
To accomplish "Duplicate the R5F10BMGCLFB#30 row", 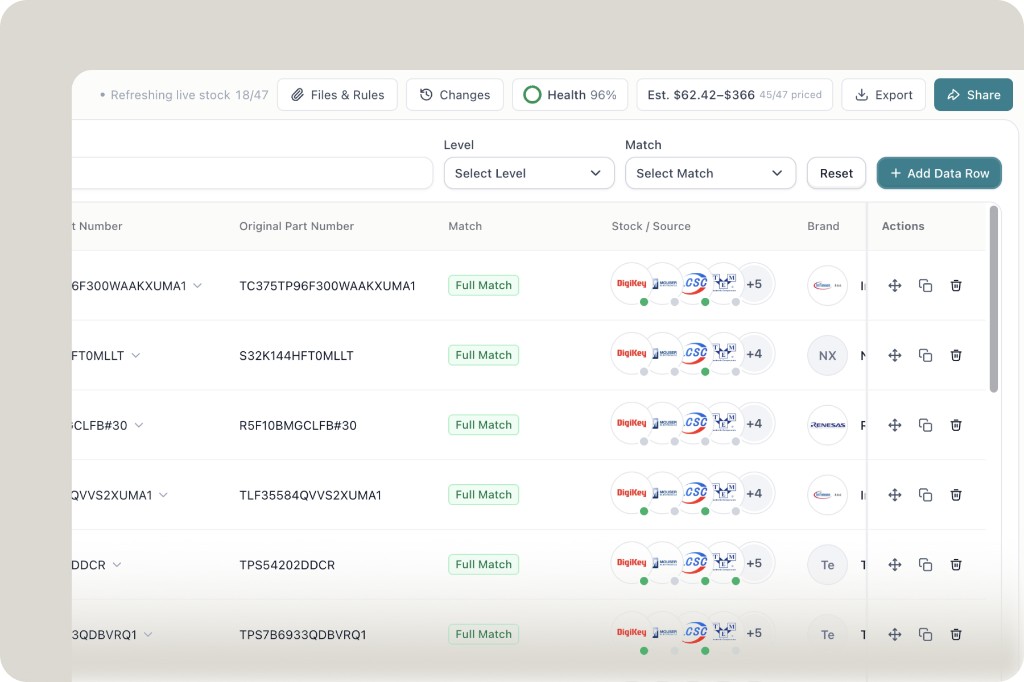I will [x=925, y=425].
